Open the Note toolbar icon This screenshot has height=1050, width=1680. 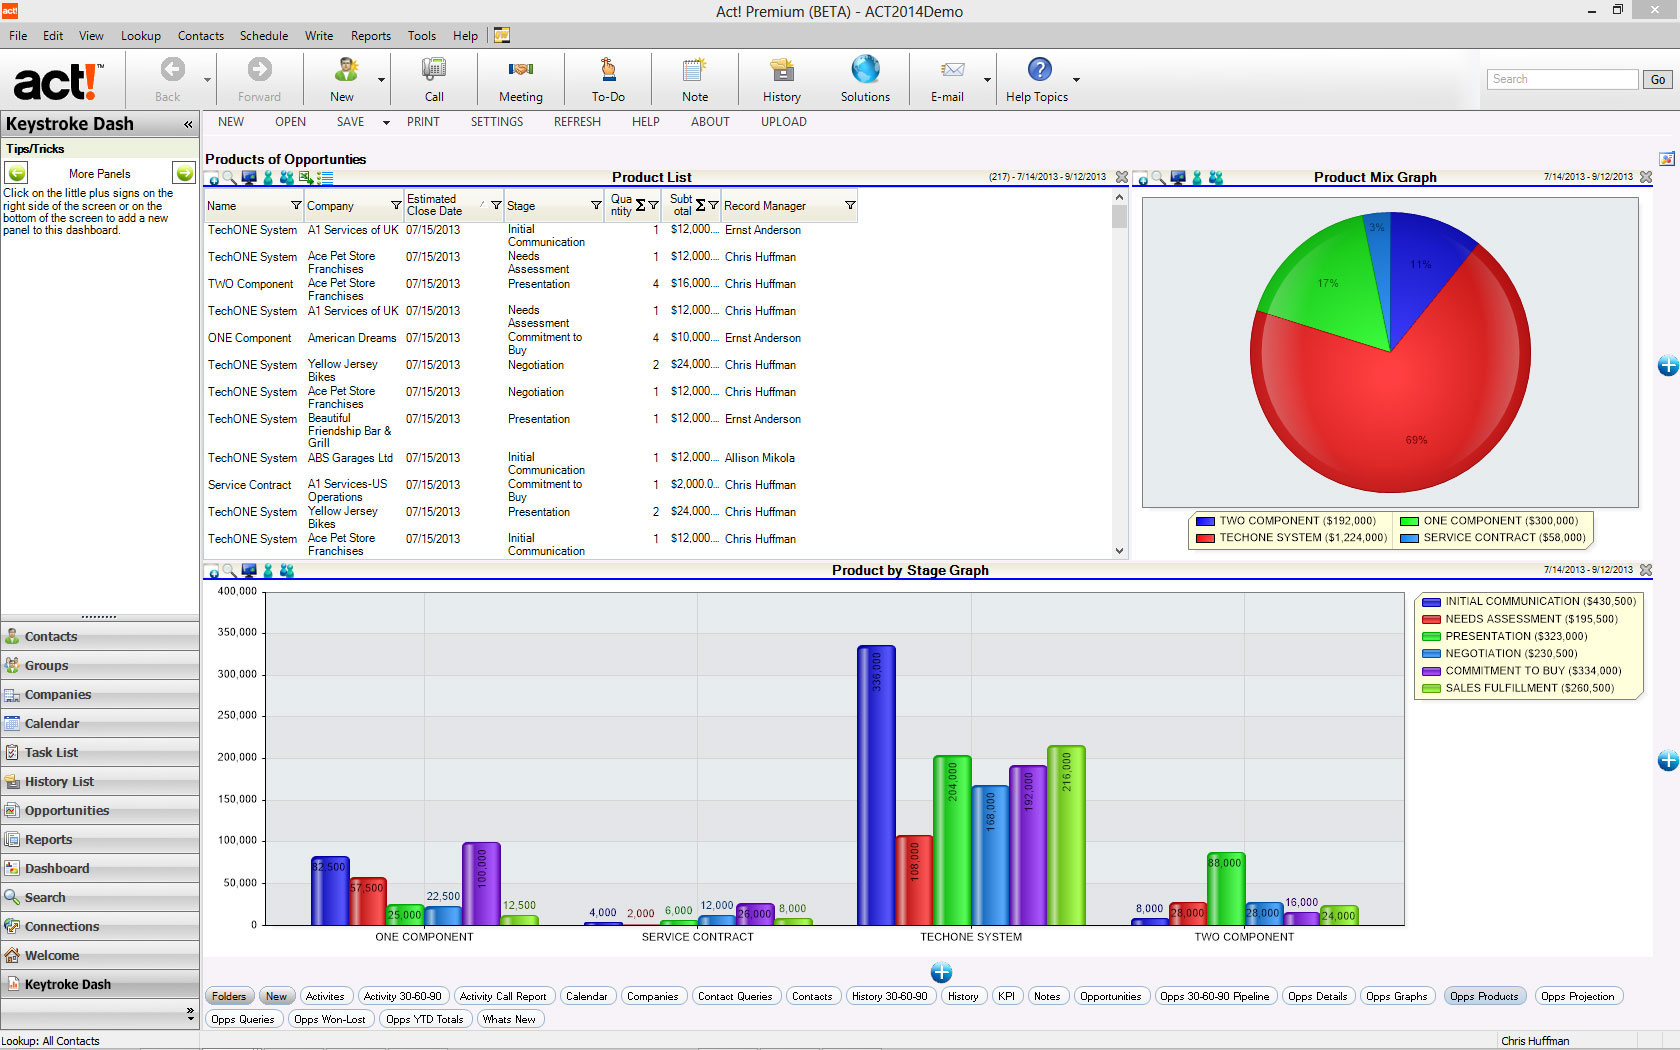695,69
